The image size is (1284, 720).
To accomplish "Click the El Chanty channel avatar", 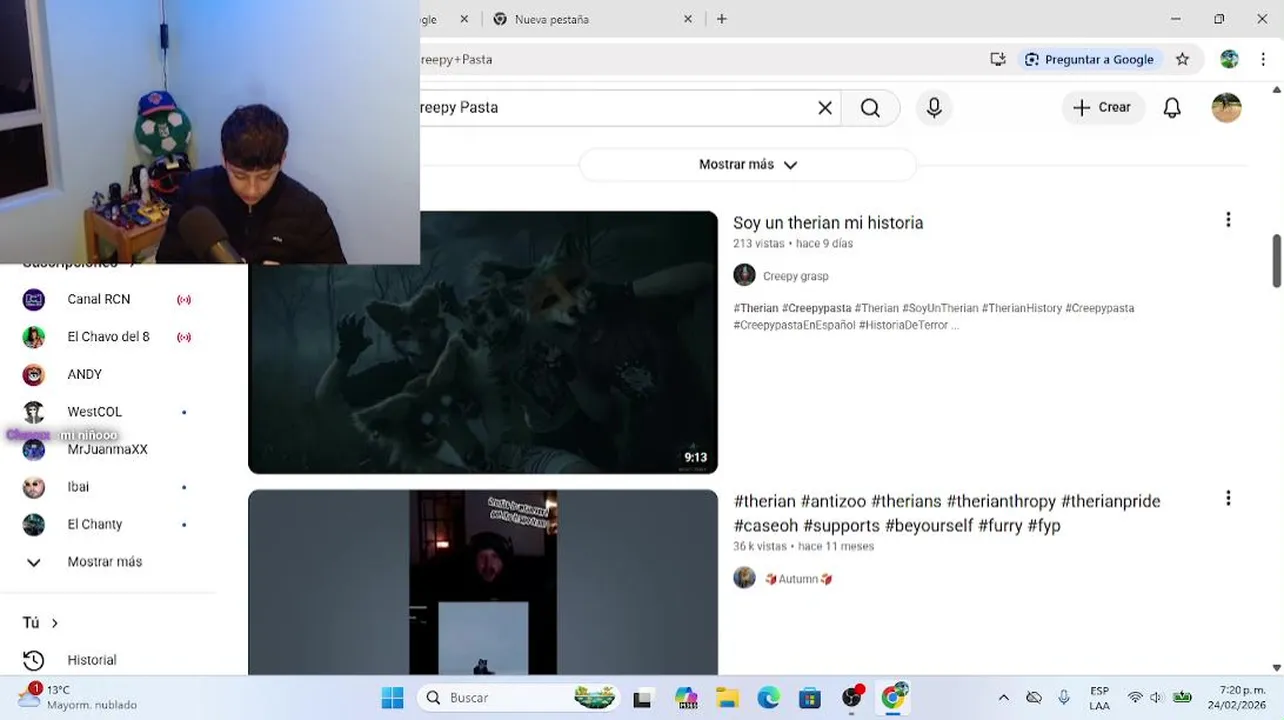I will [x=34, y=524].
